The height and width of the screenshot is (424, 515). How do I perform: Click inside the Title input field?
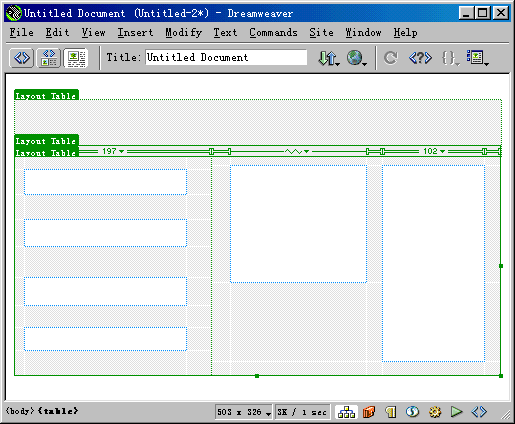click(x=226, y=57)
